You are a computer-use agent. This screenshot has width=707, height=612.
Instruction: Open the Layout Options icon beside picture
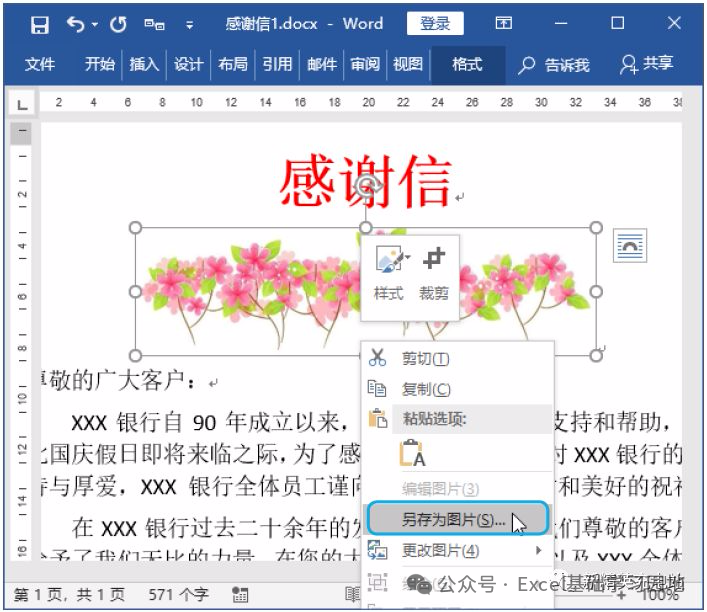tap(629, 245)
